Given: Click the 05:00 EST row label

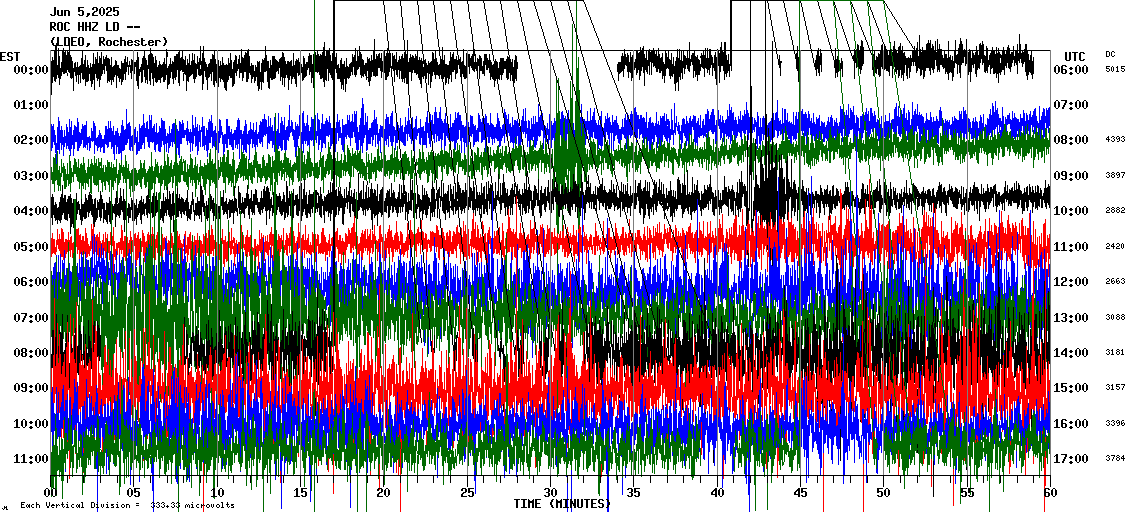Looking at the screenshot, I should [x=30, y=247].
